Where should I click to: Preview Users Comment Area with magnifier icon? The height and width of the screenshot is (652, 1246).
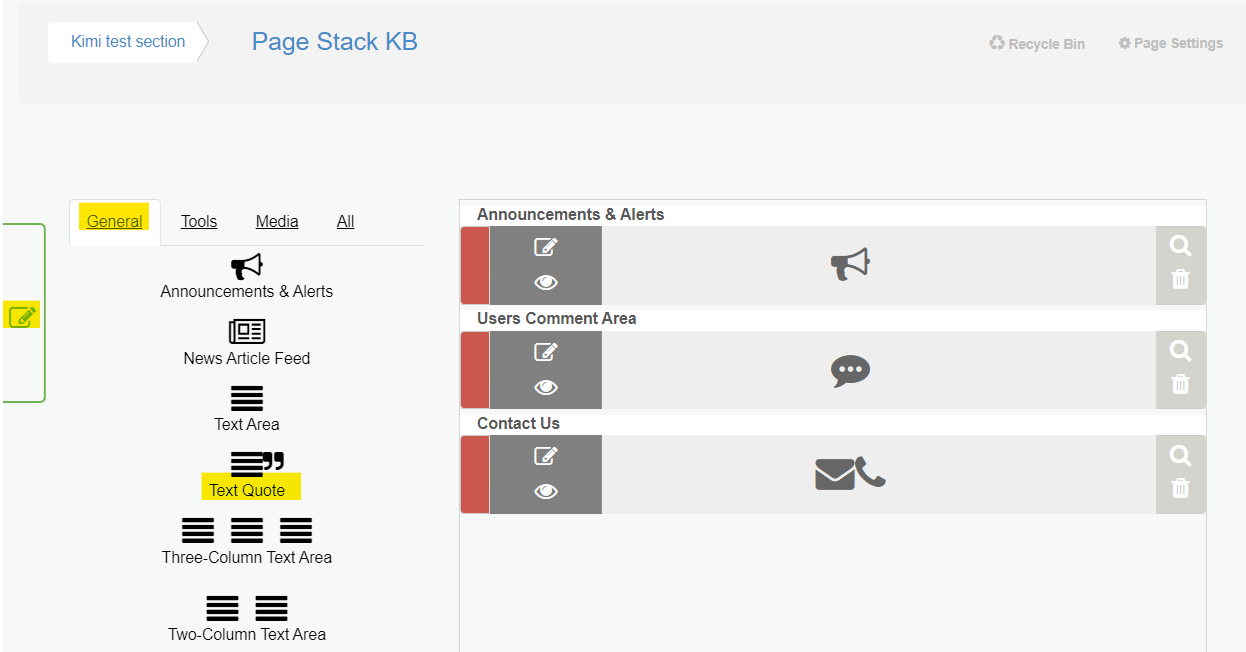(x=1181, y=351)
